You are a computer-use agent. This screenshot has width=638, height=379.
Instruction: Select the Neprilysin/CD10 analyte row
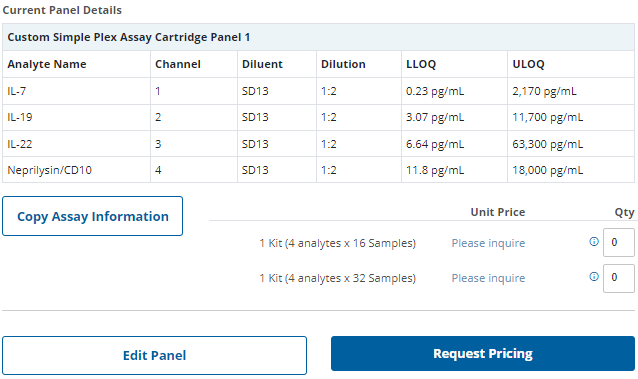point(318,170)
